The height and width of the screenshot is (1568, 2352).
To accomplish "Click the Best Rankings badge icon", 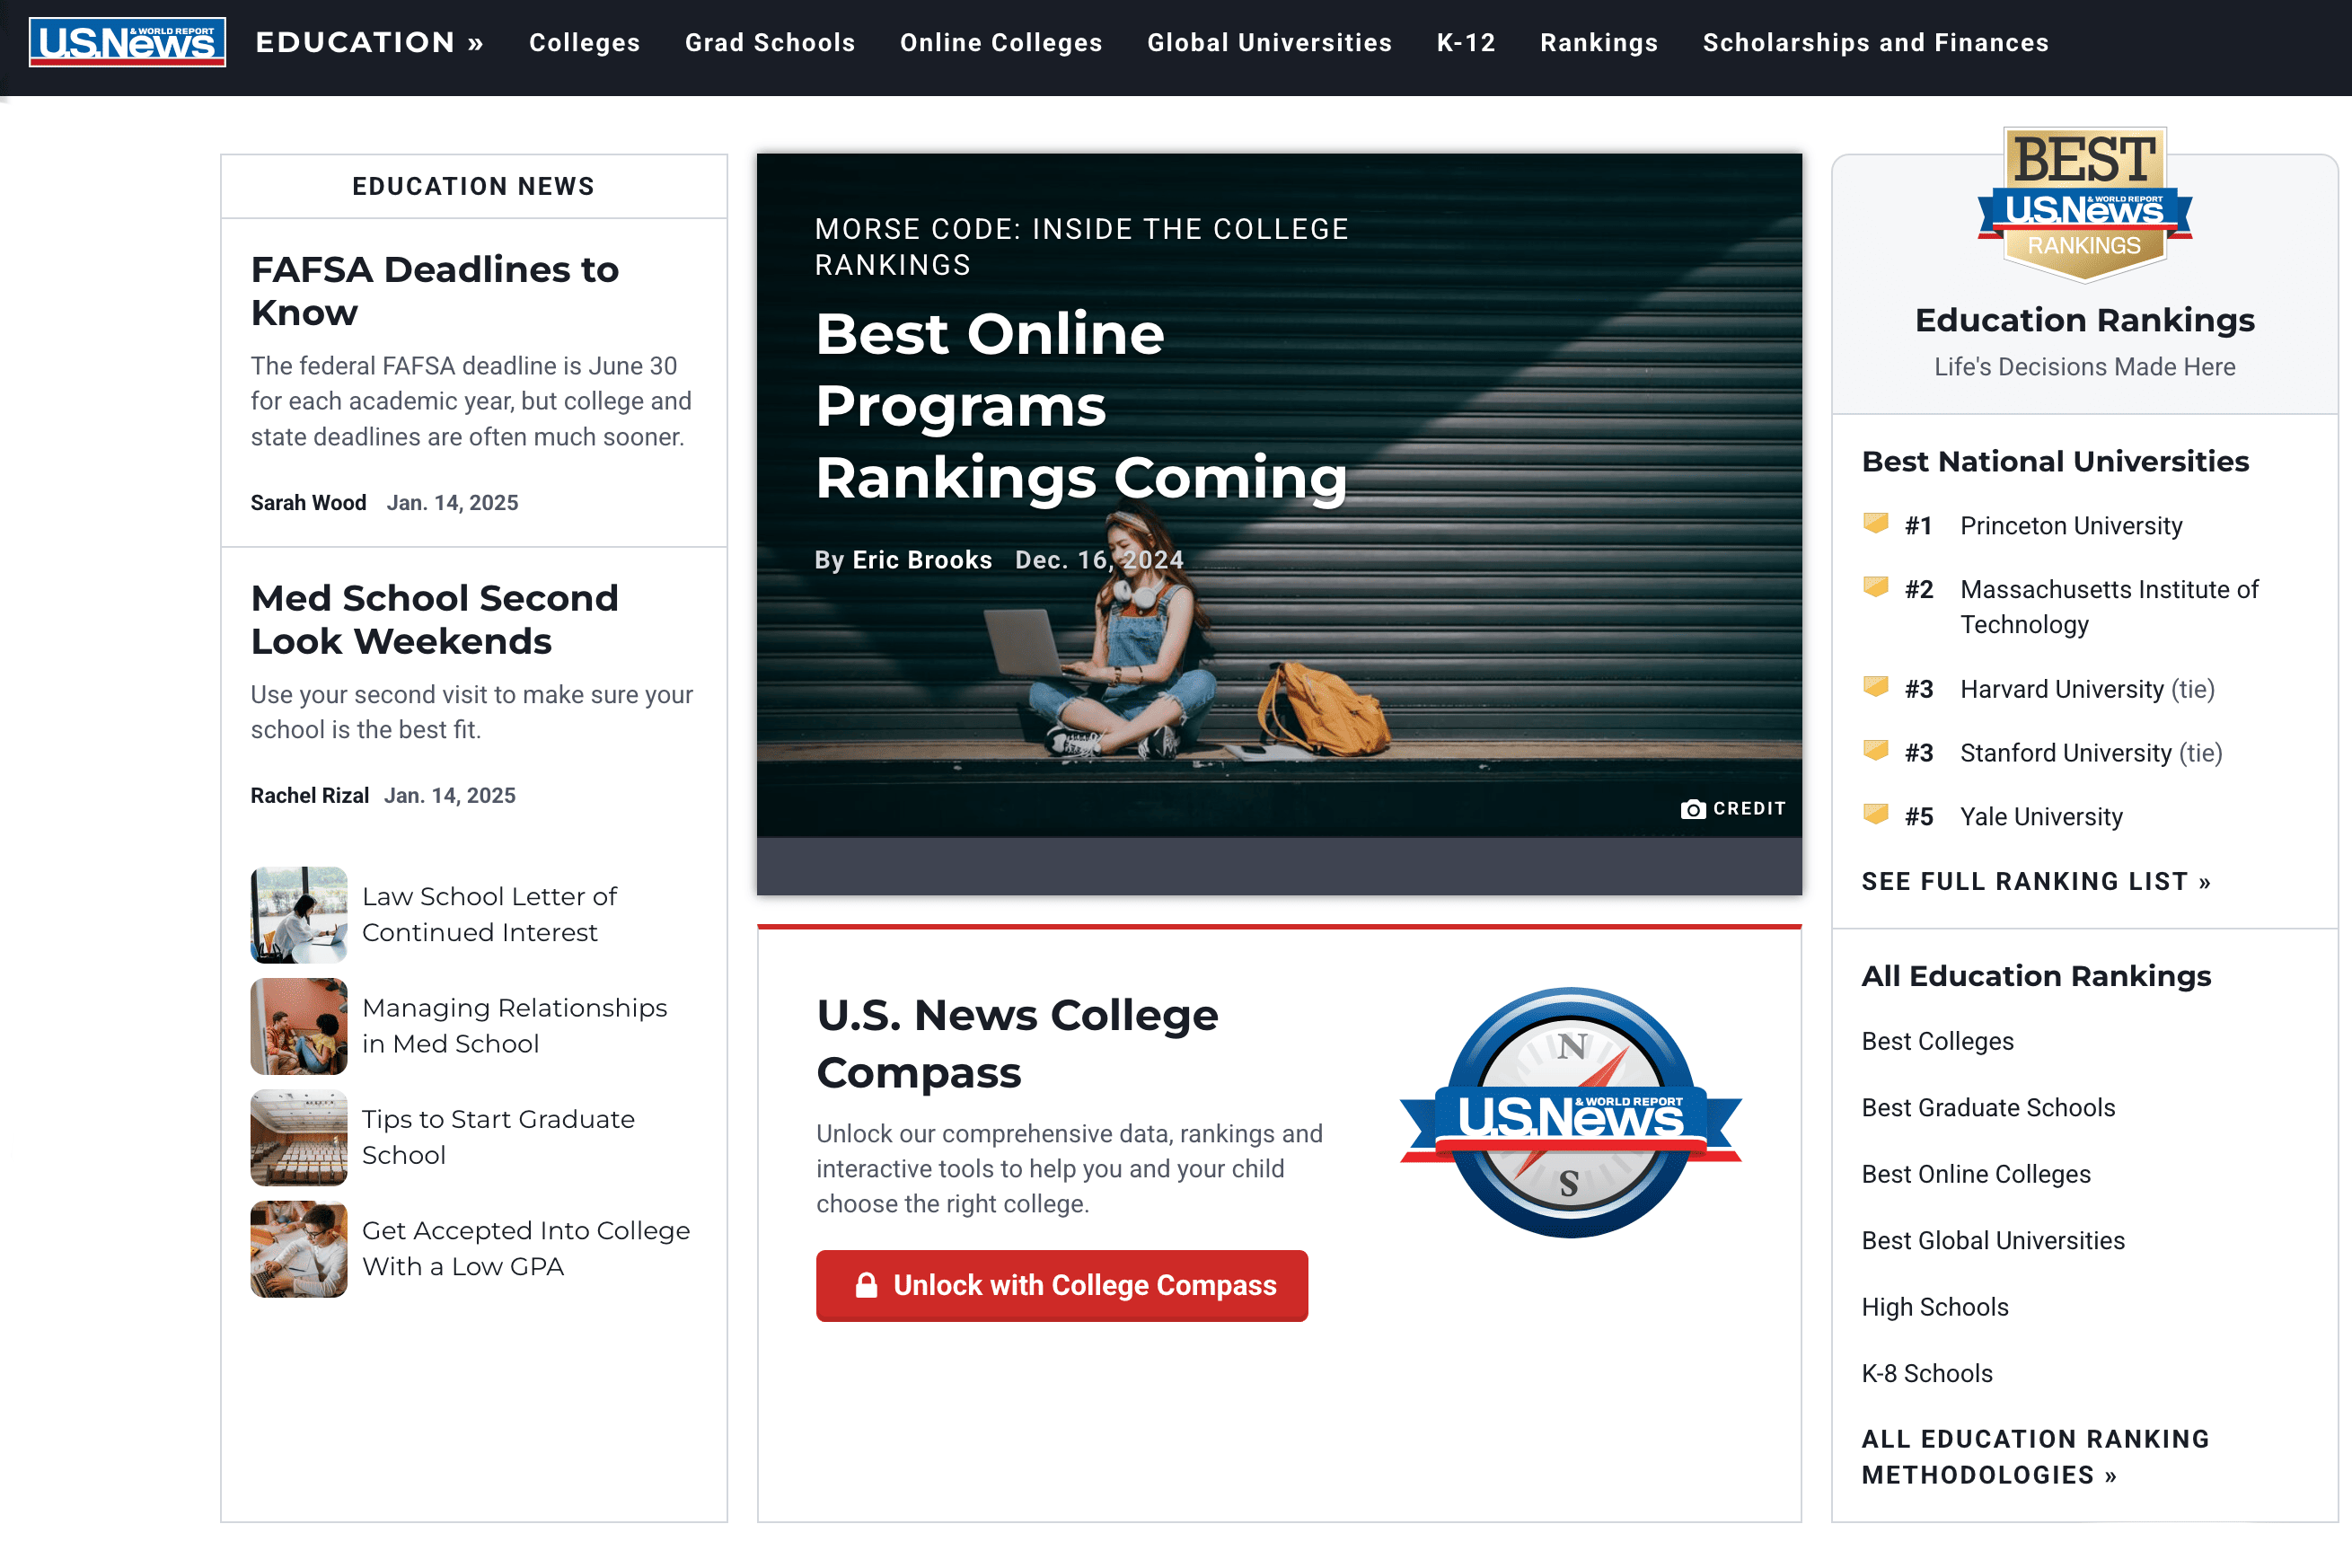I will click(x=2085, y=204).
